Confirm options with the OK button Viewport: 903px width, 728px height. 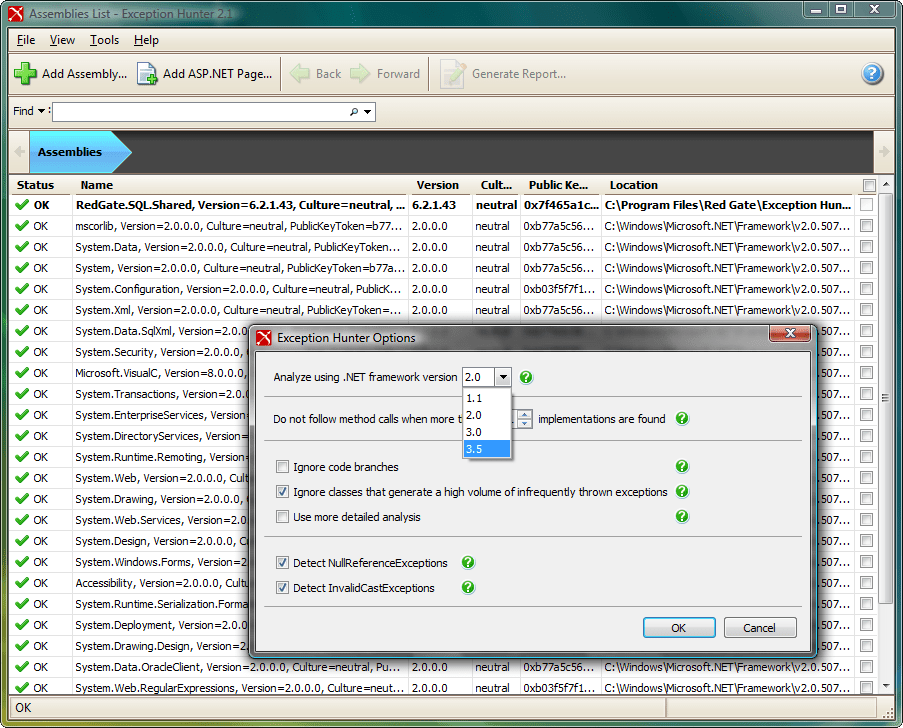coord(679,627)
